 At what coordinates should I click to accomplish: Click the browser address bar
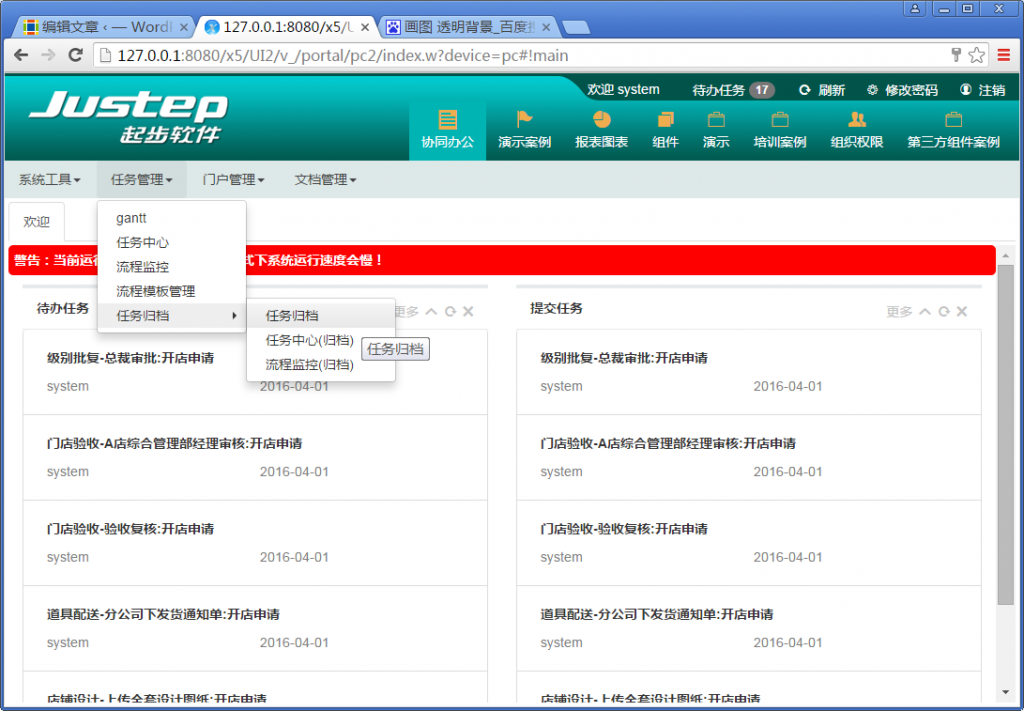tap(520, 55)
